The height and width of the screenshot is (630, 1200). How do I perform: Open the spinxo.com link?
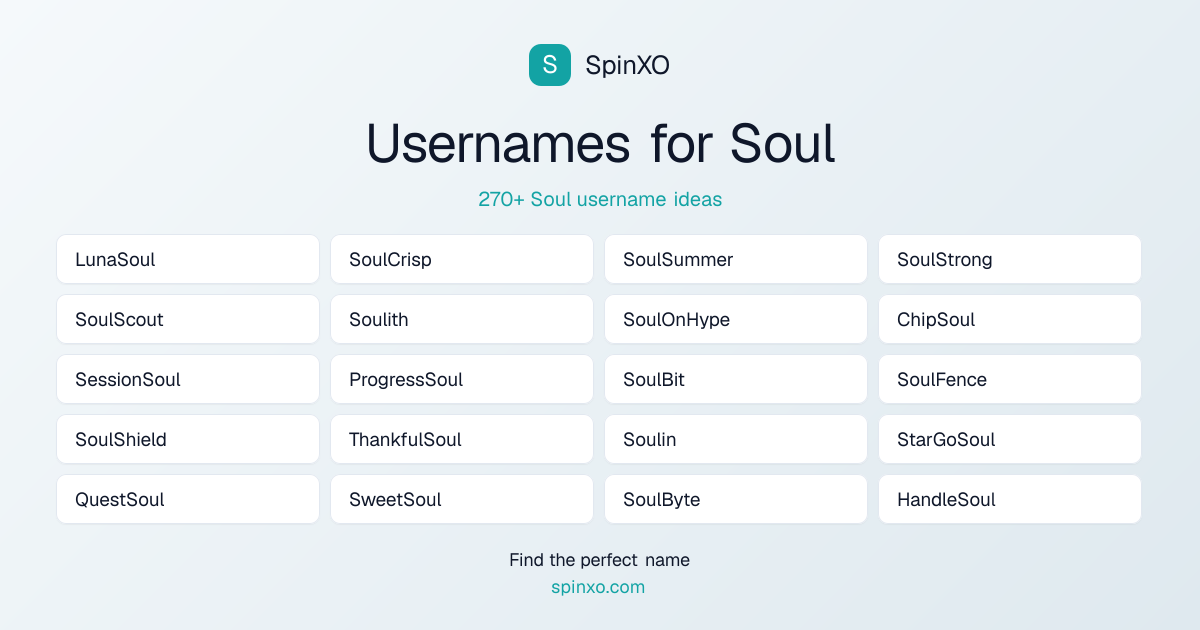598,587
